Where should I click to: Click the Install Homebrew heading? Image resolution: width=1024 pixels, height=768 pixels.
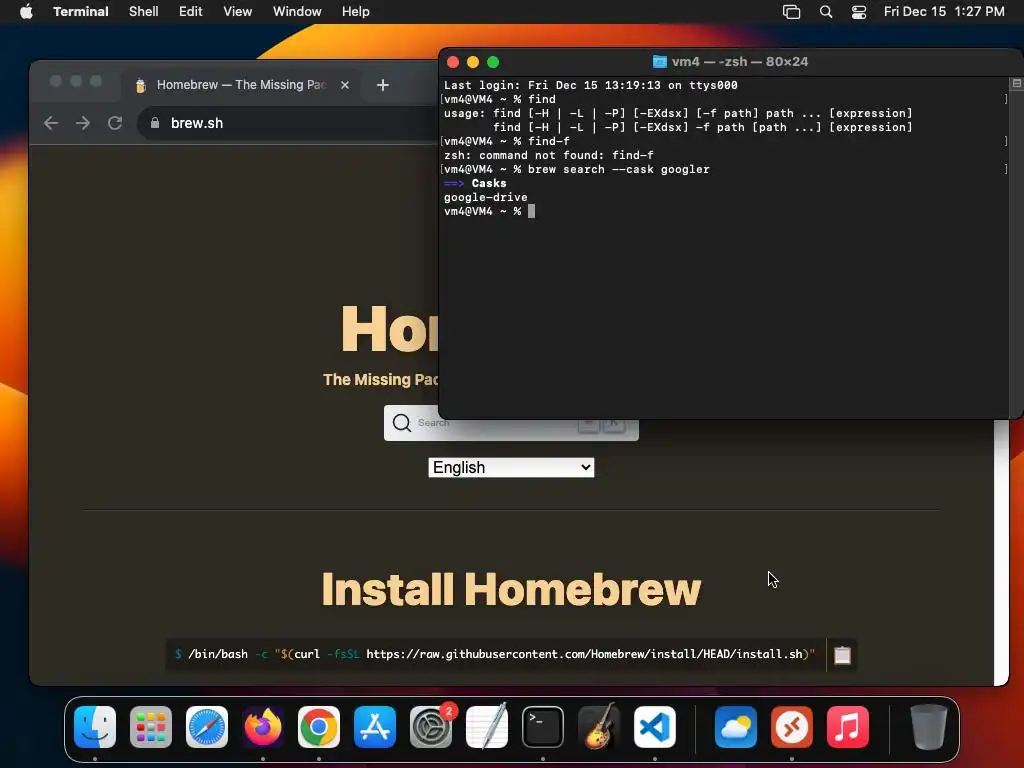(511, 589)
